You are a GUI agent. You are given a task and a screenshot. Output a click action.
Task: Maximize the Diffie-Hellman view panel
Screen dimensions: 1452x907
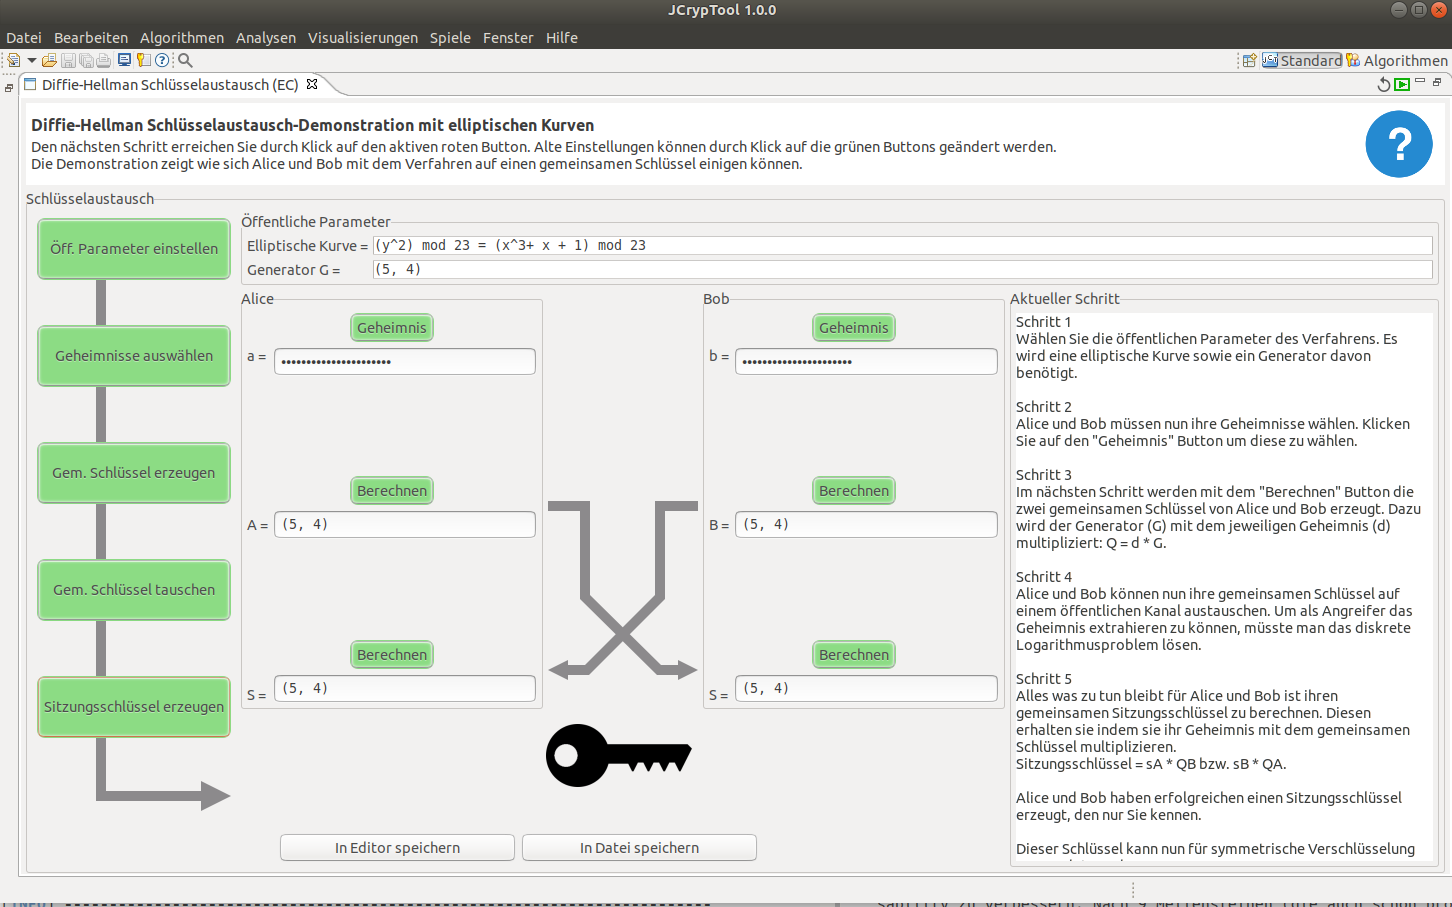(1438, 82)
